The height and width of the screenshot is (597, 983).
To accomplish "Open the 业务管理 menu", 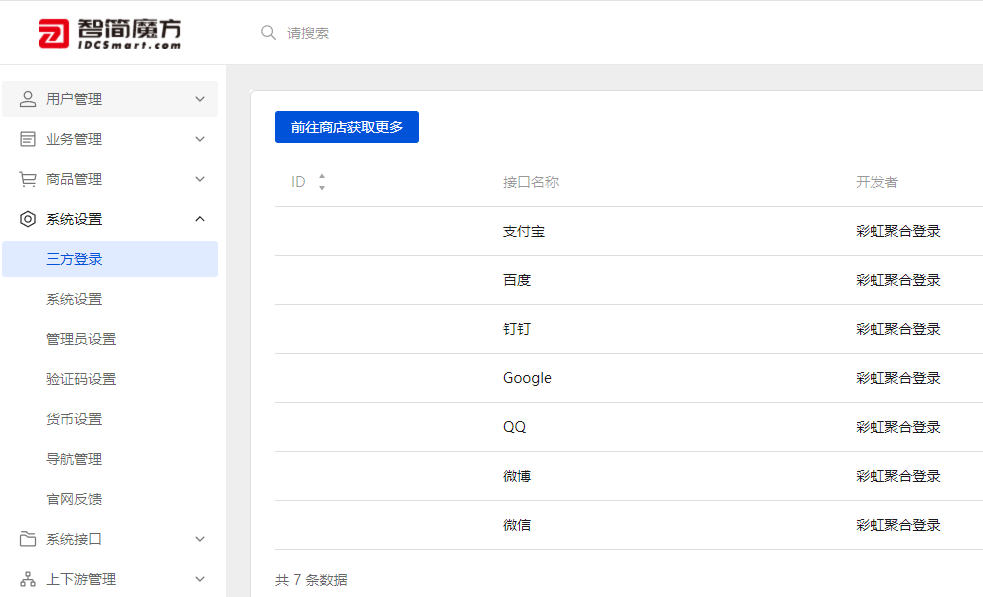I will (110, 139).
